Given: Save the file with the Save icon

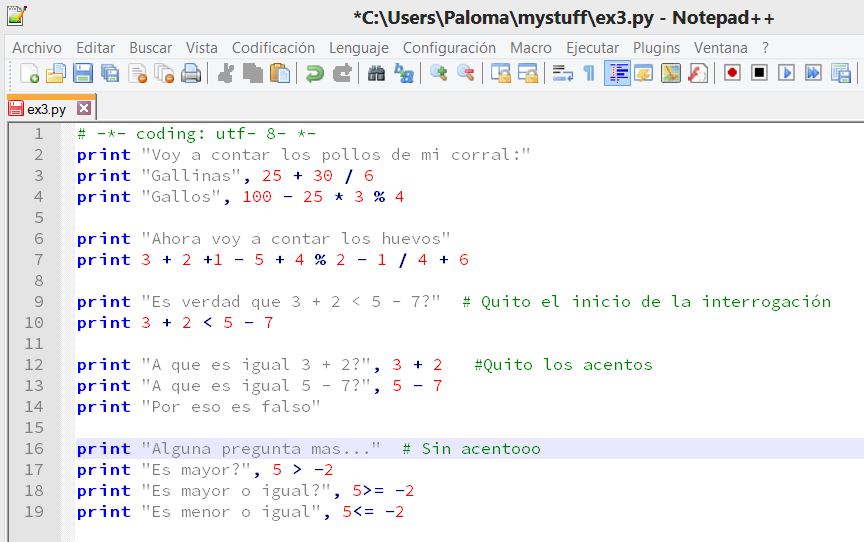Looking at the screenshot, I should point(83,73).
